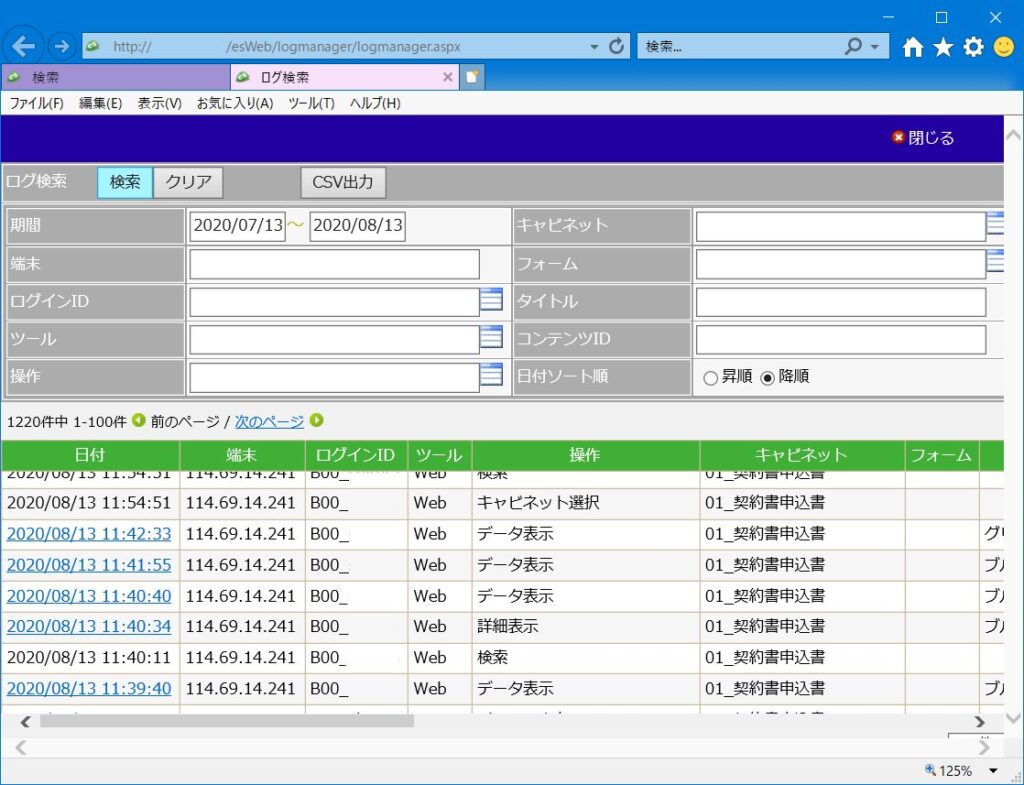Viewport: 1024px width, 785px height.
Task: Click the search magnifier in browser search box
Action: 853,46
